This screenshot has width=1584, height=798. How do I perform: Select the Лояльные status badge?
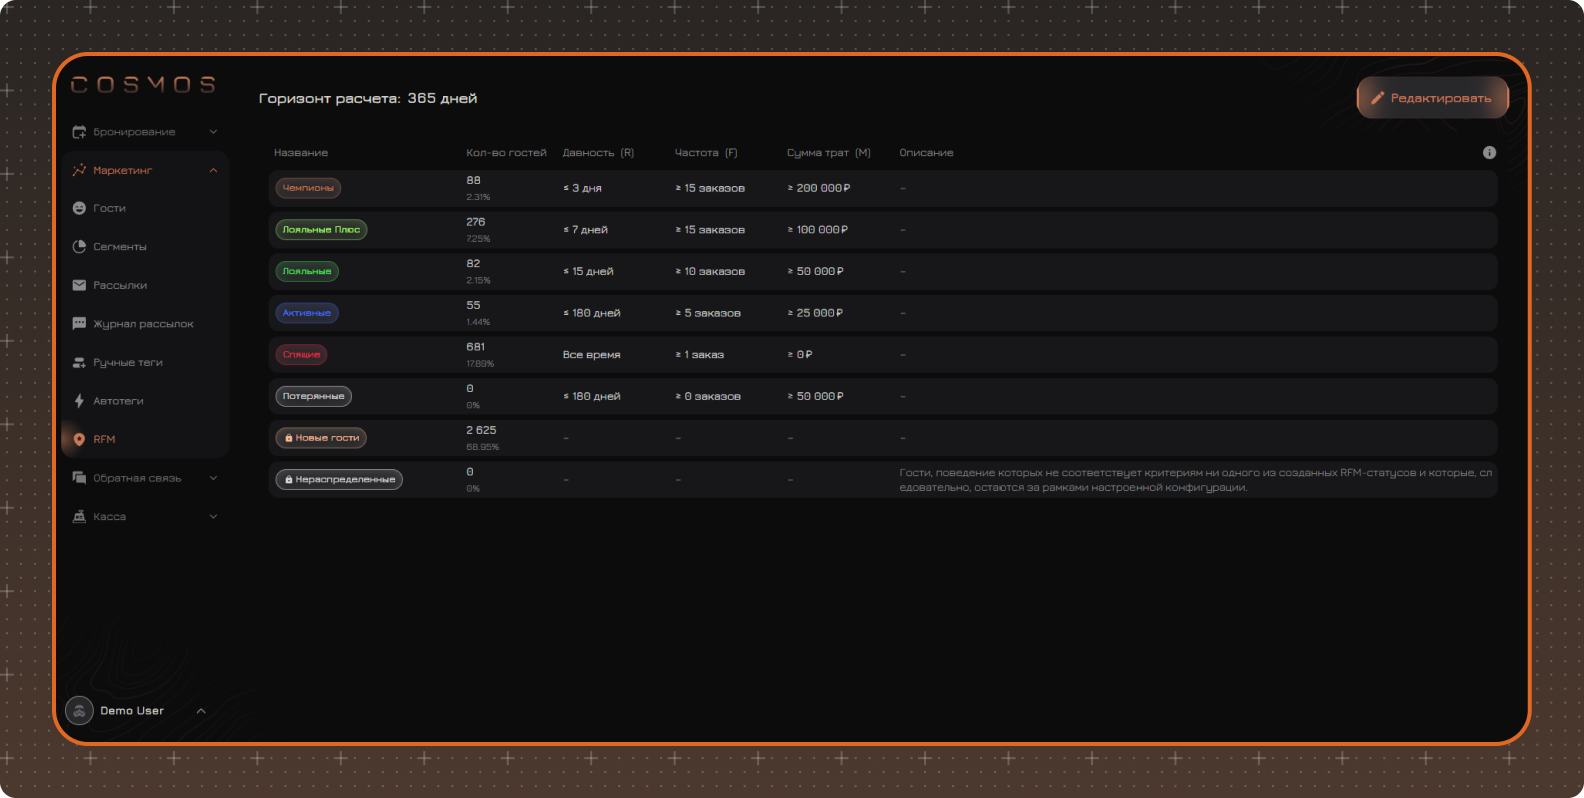[x=307, y=271]
